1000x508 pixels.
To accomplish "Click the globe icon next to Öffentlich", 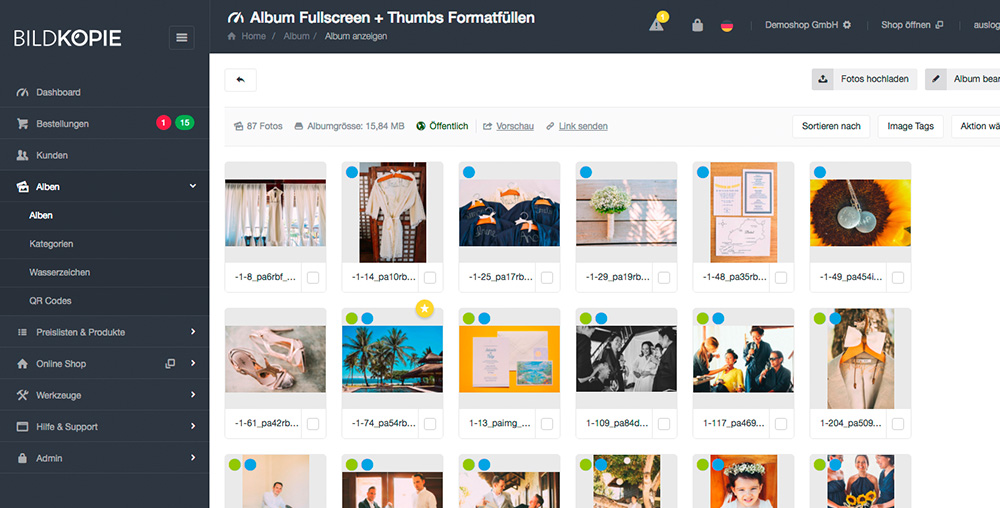I will pos(421,126).
